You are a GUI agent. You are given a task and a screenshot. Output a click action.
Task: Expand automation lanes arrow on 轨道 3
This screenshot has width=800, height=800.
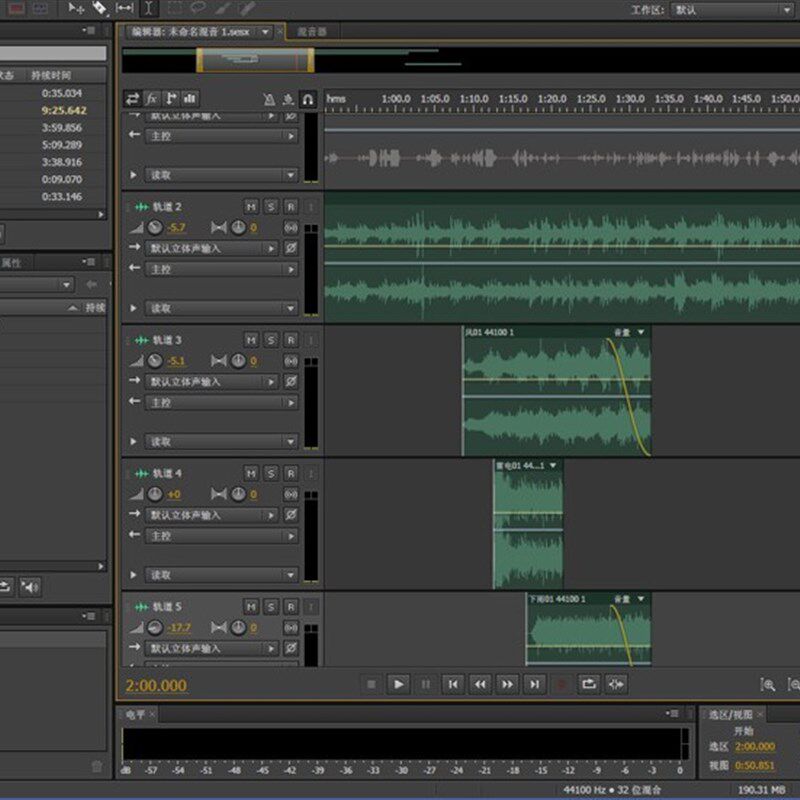pyautogui.click(x=133, y=441)
